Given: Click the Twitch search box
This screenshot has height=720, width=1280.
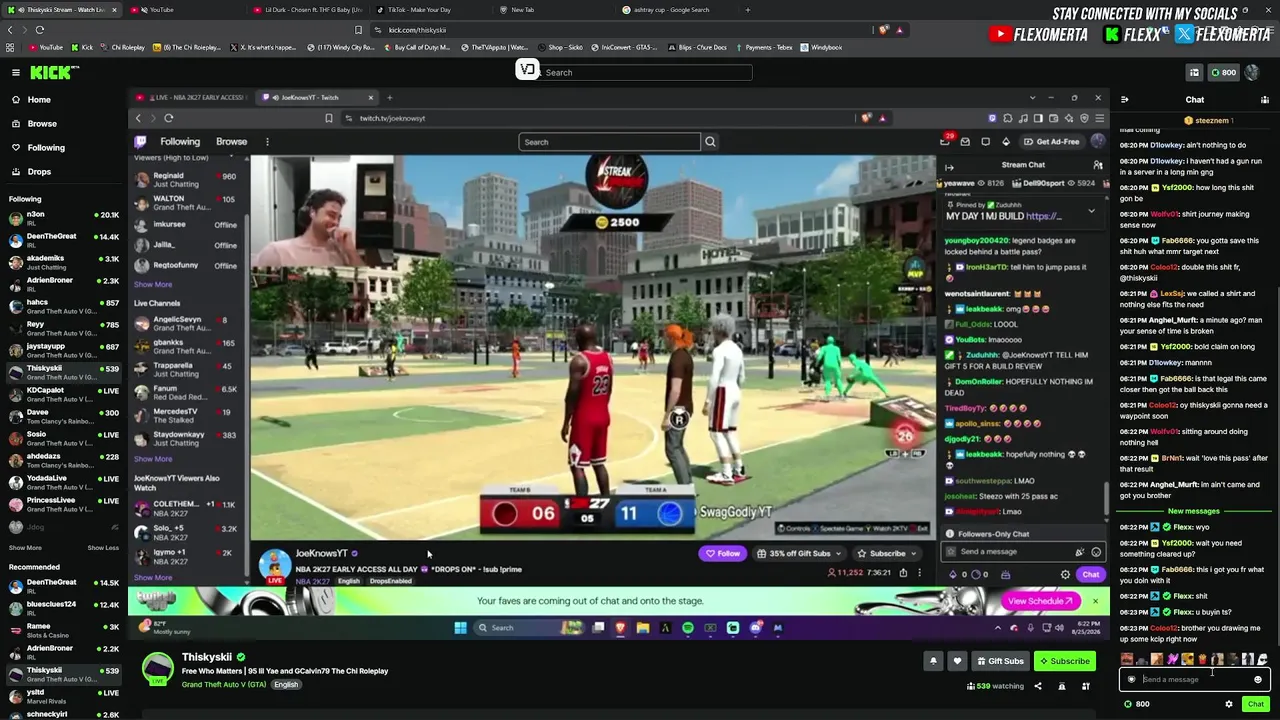Looking at the screenshot, I should tap(609, 142).
